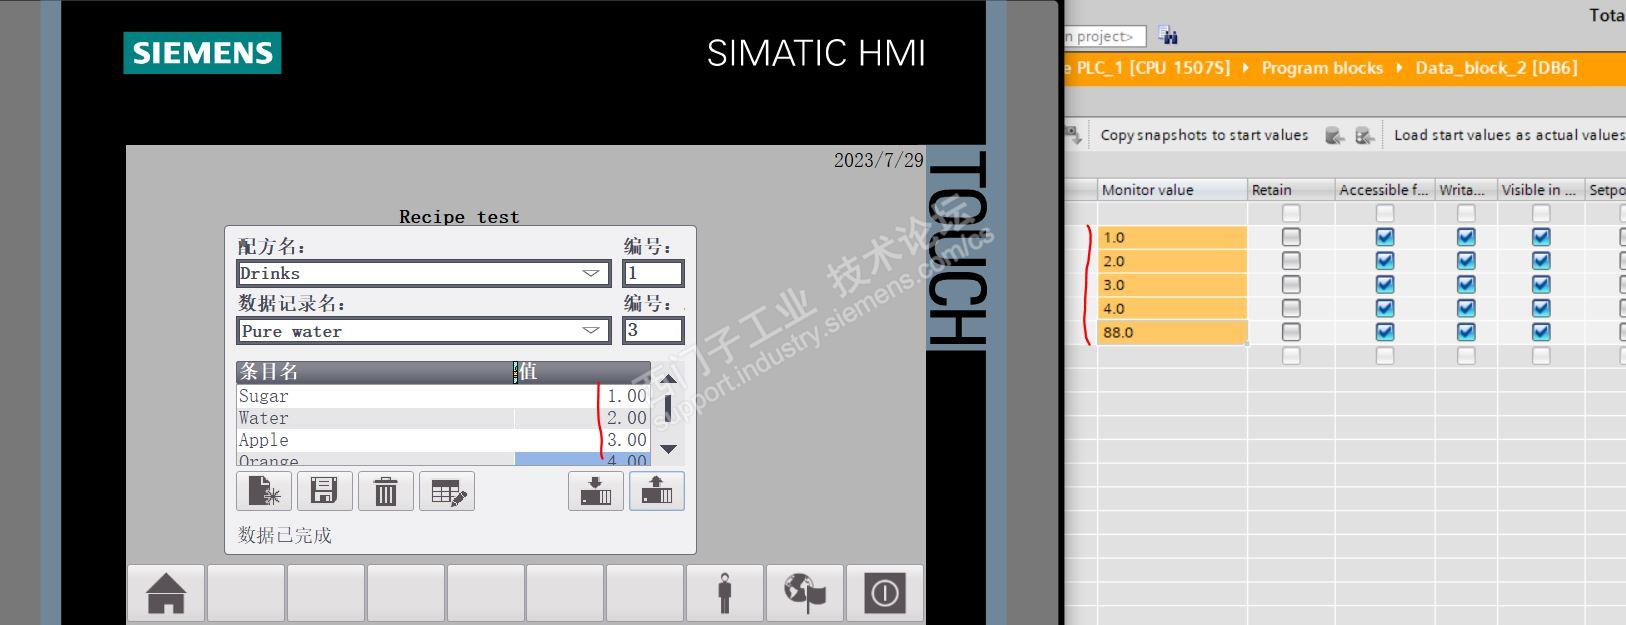
Task: Click the Water value 2.00
Action: [627, 418]
